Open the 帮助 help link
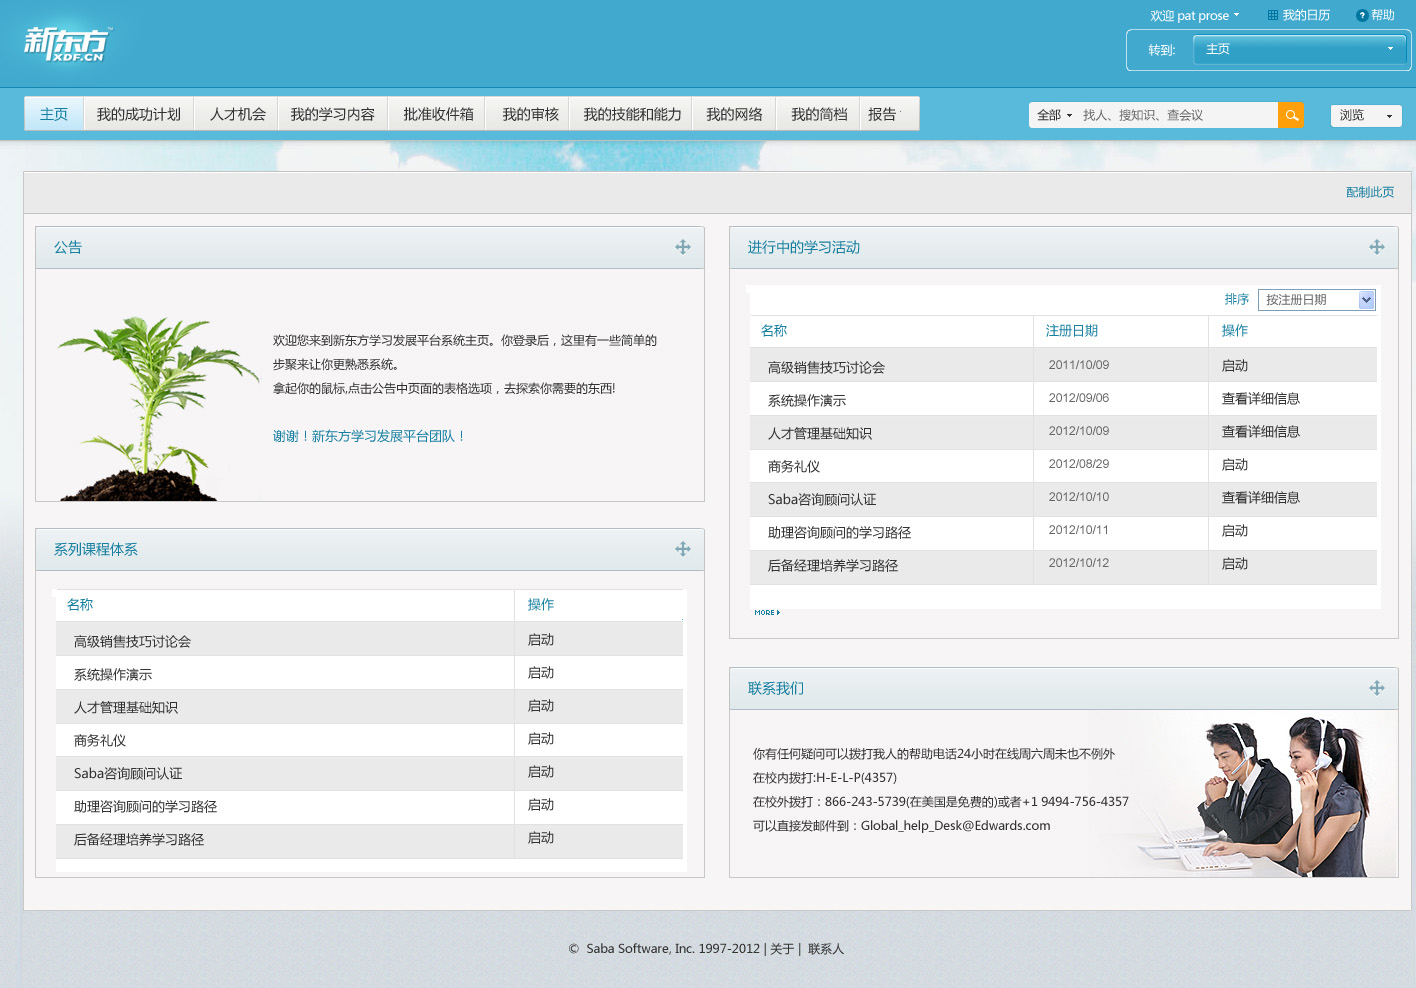This screenshot has height=988, width=1416. tap(1375, 15)
